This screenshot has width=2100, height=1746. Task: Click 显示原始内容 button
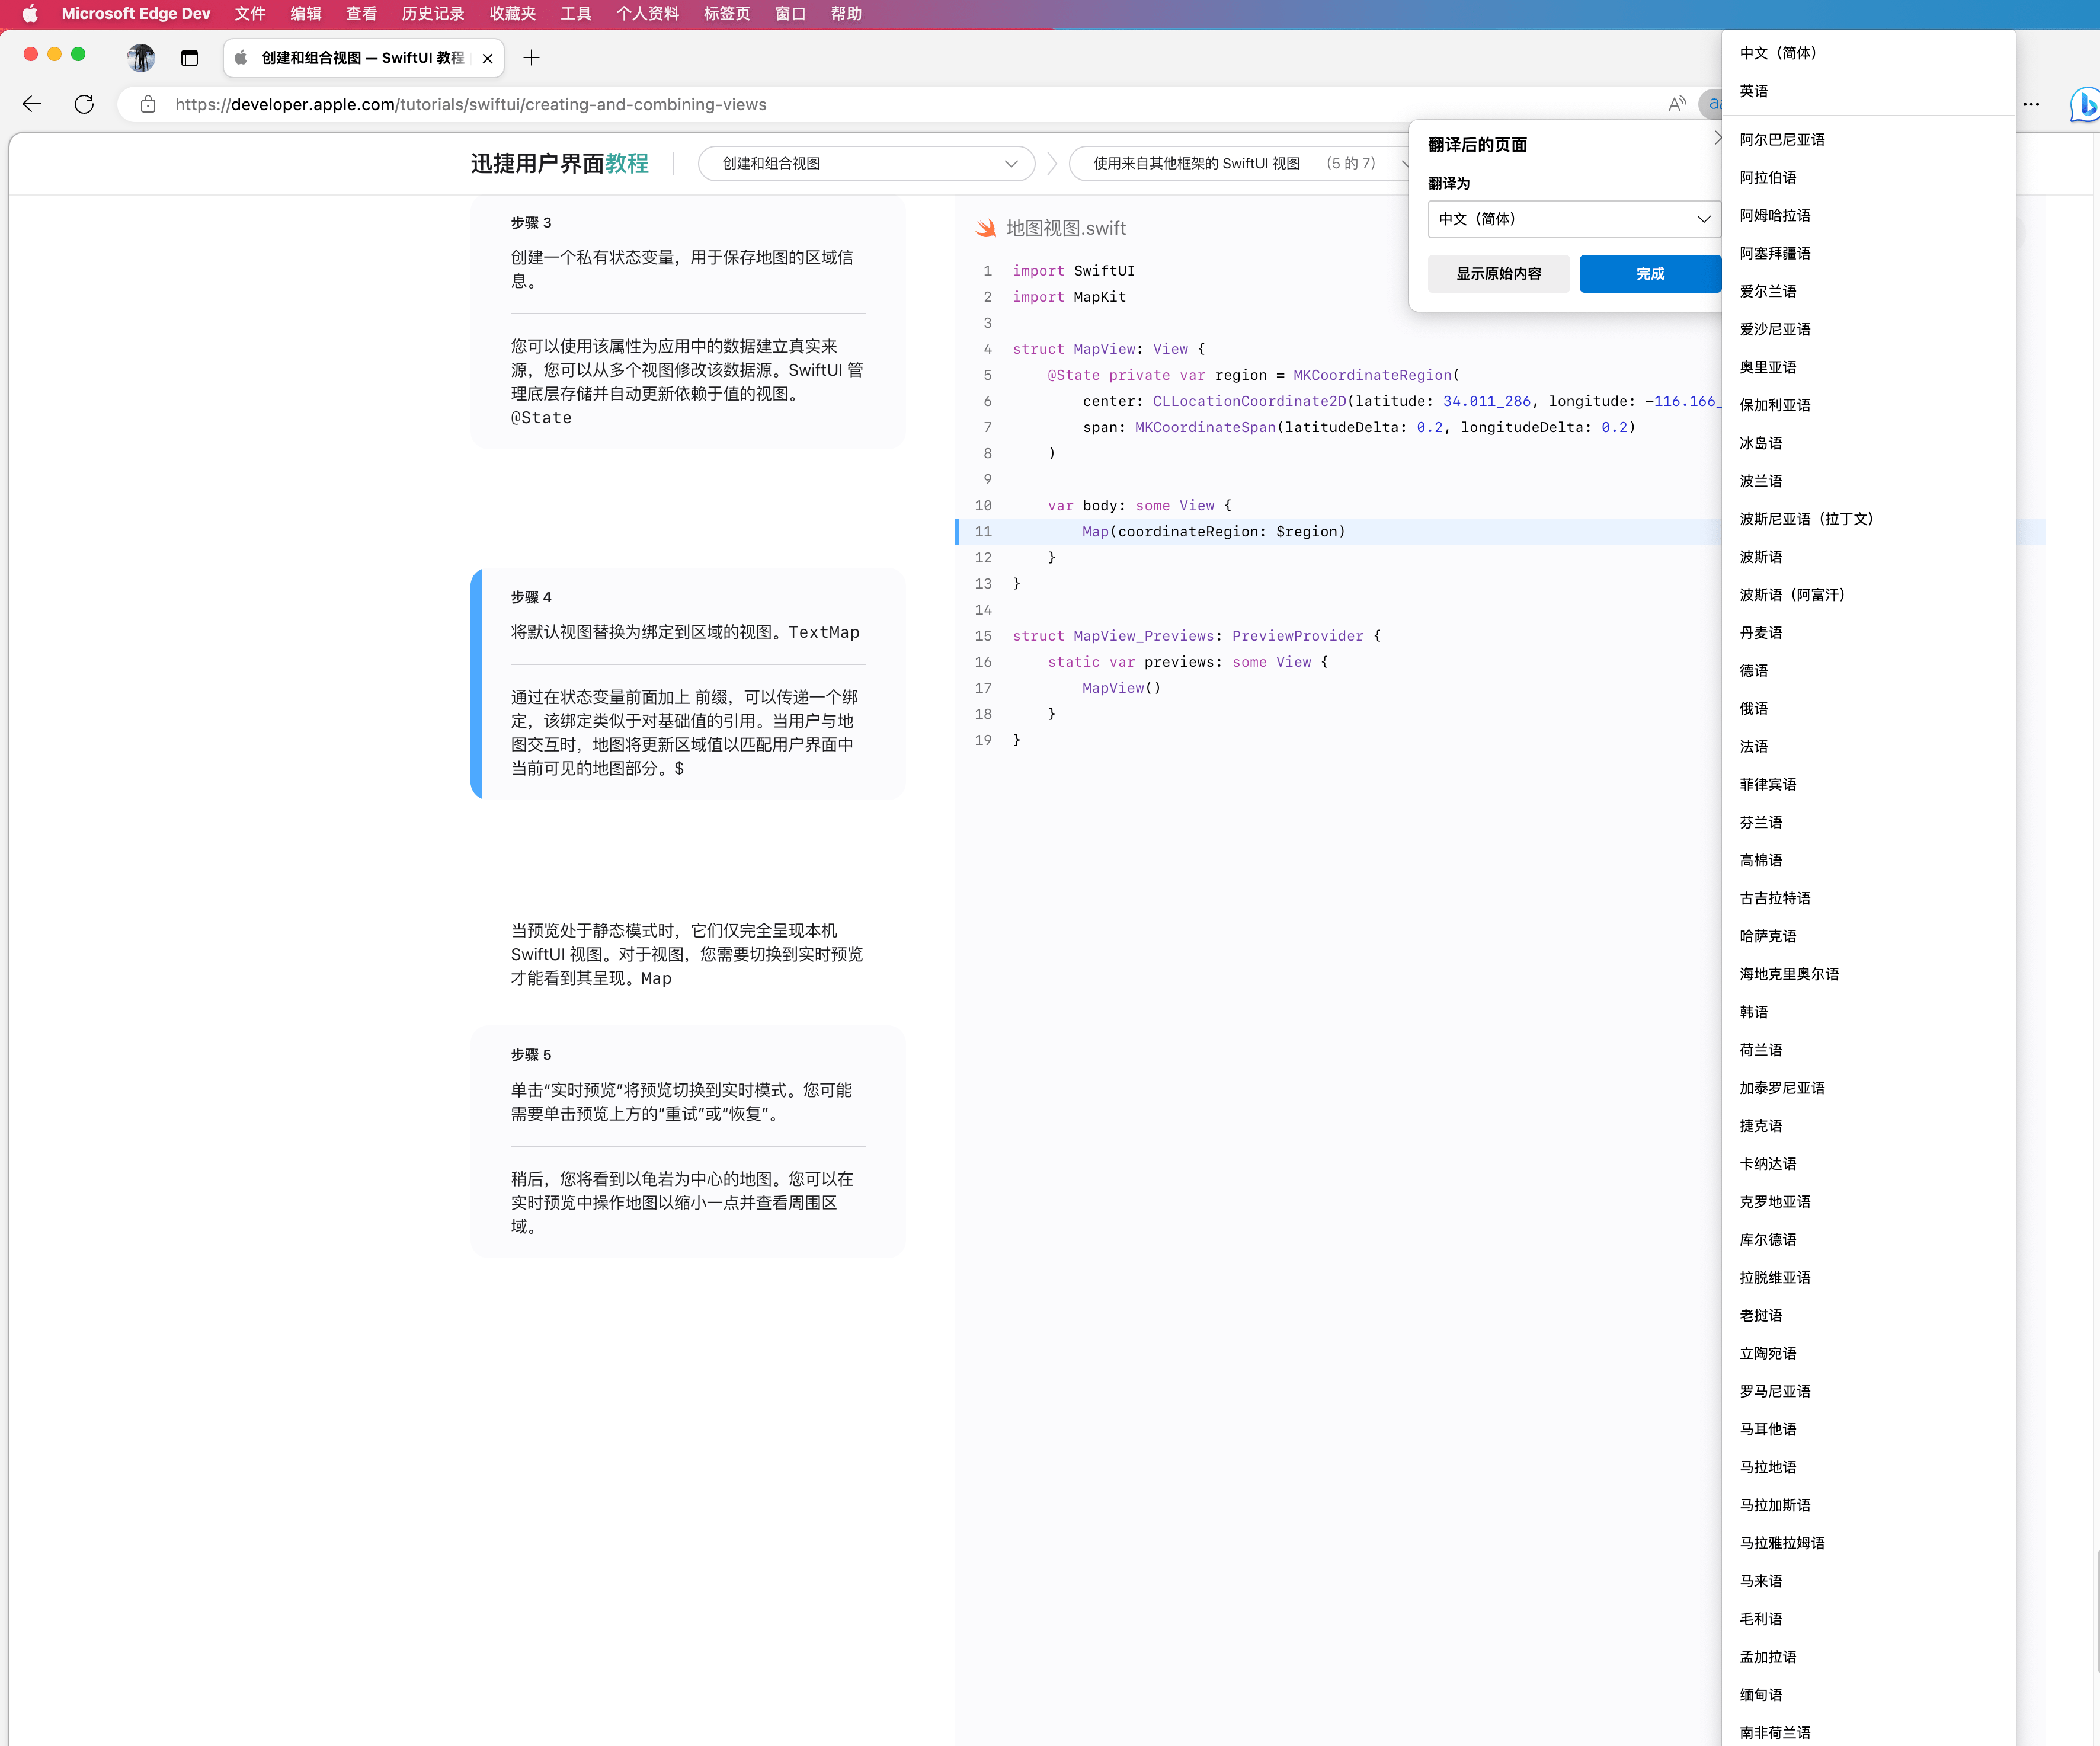point(1498,274)
